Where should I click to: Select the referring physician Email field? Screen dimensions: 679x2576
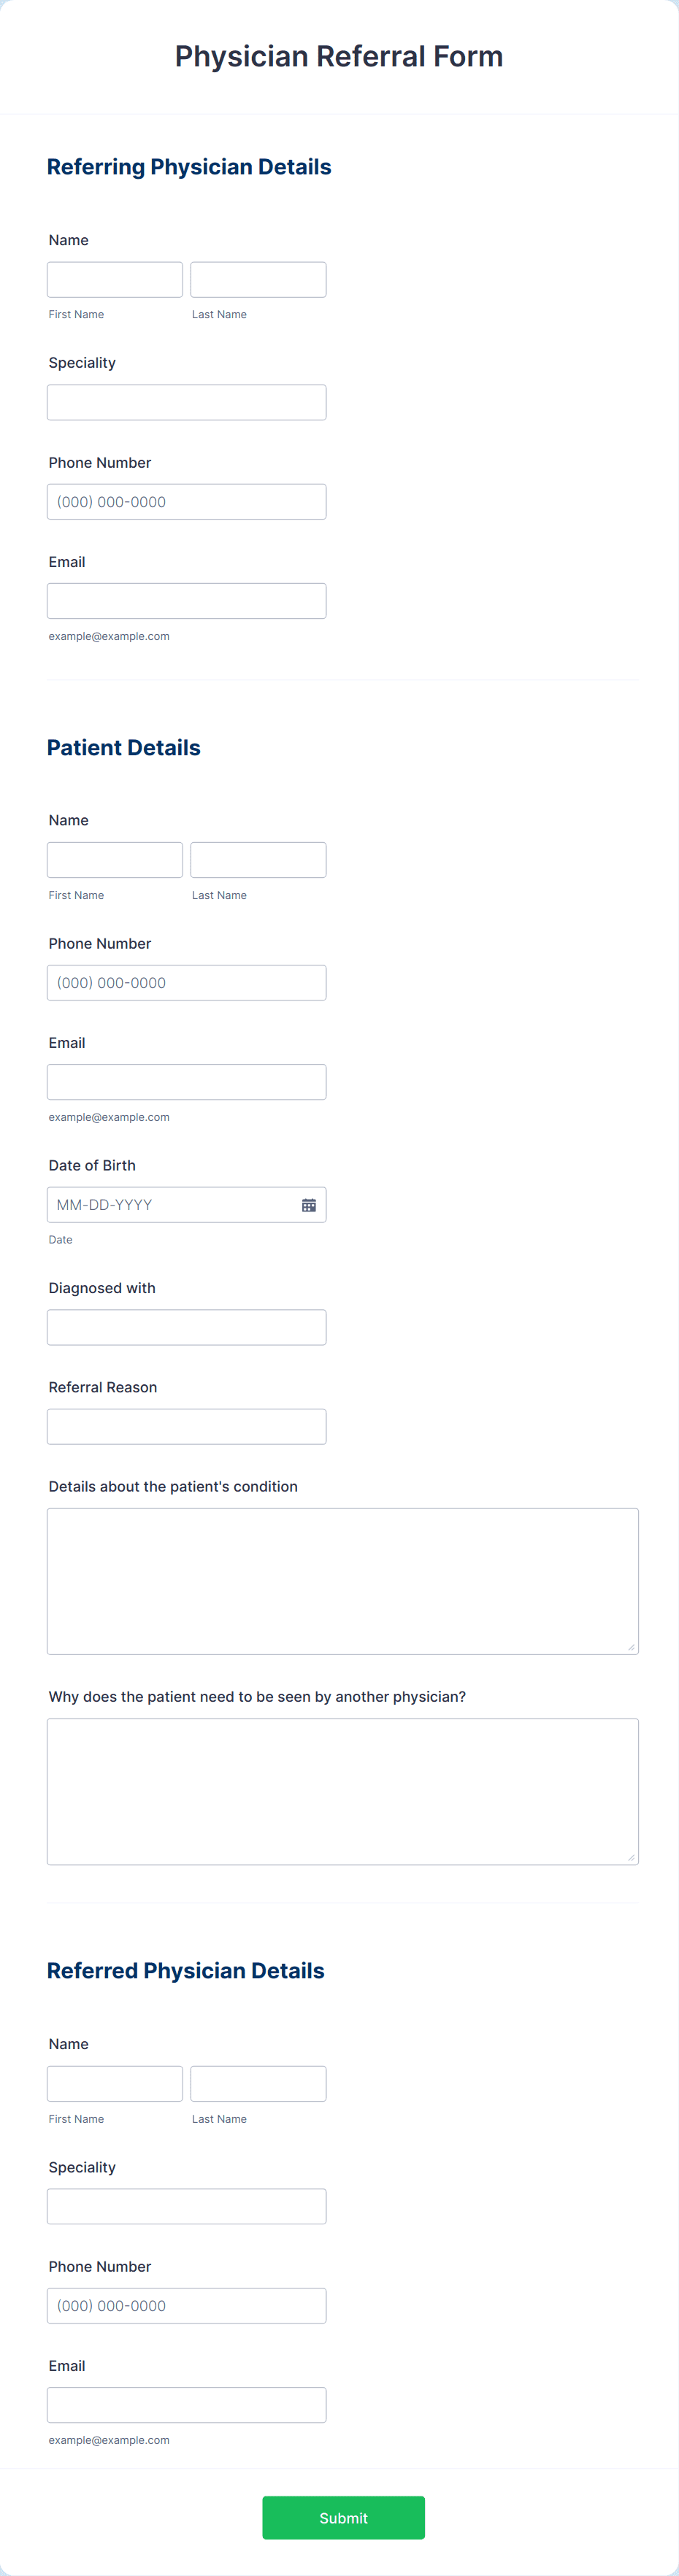pos(186,600)
